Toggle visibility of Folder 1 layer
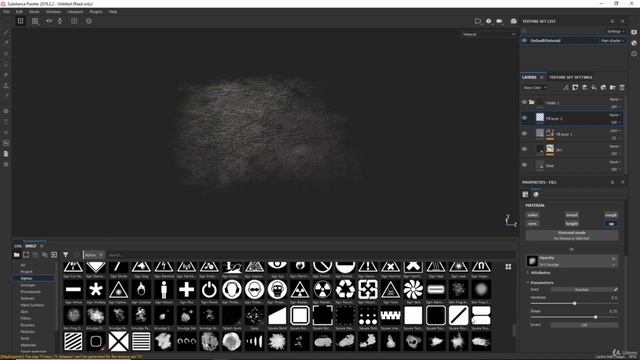The height and width of the screenshot is (360, 640). pyautogui.click(x=524, y=102)
